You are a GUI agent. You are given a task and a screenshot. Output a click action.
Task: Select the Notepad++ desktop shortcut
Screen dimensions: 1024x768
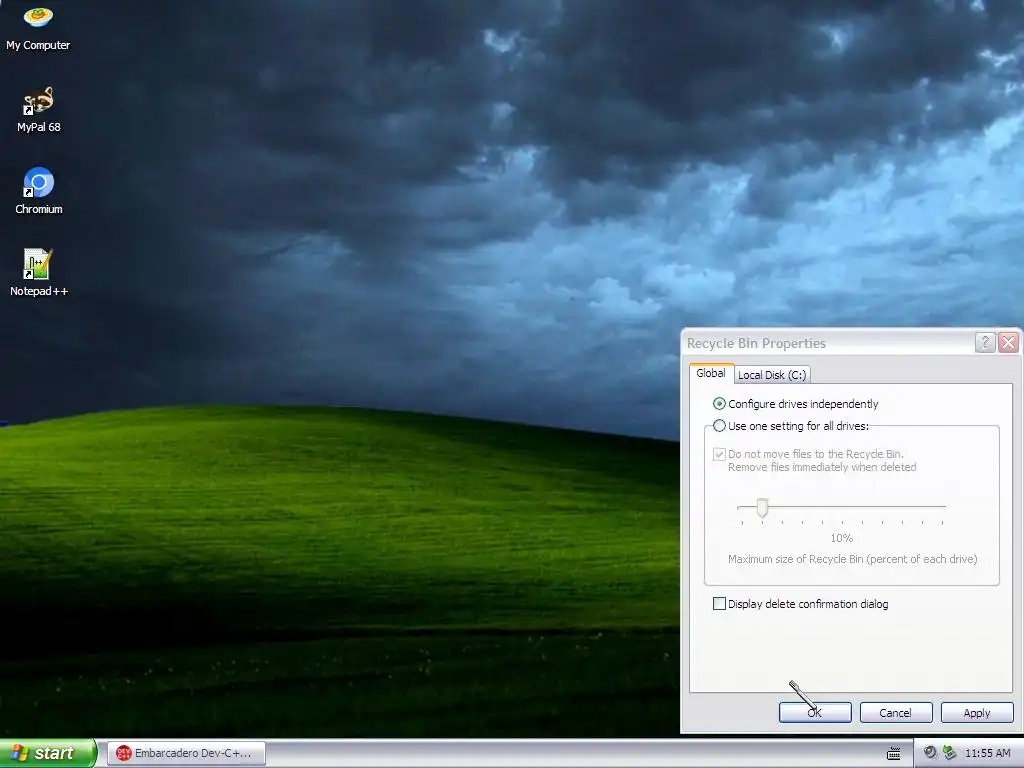(x=39, y=273)
